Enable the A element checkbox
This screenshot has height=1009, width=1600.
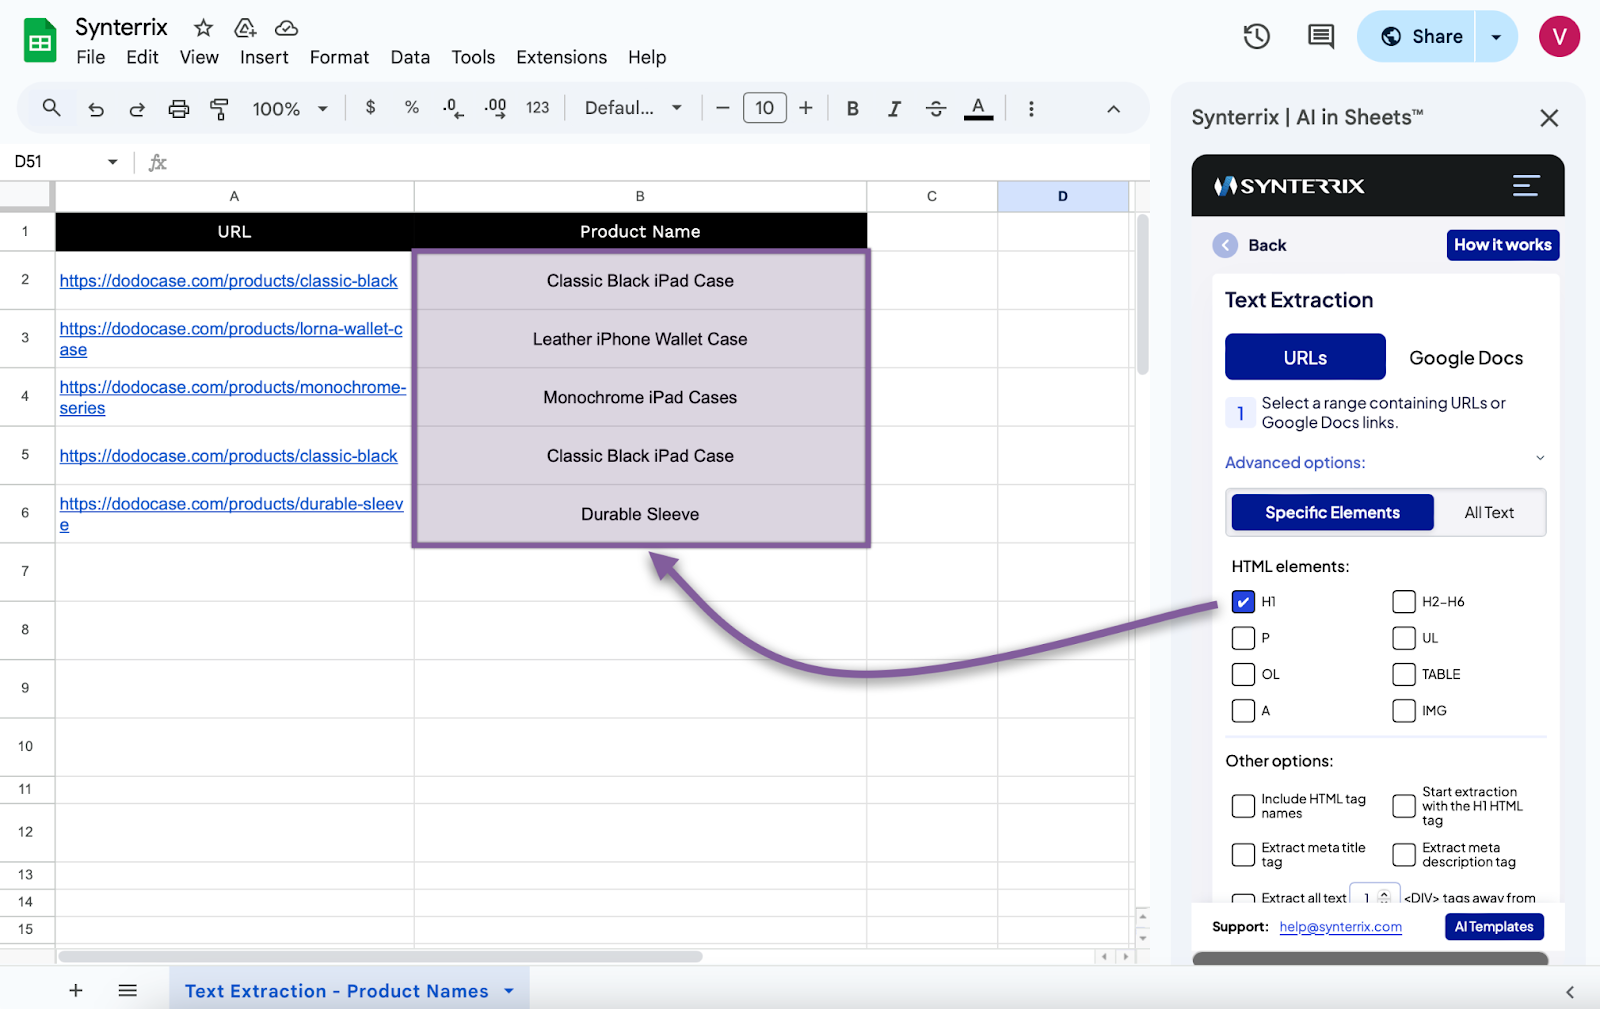[1243, 711]
